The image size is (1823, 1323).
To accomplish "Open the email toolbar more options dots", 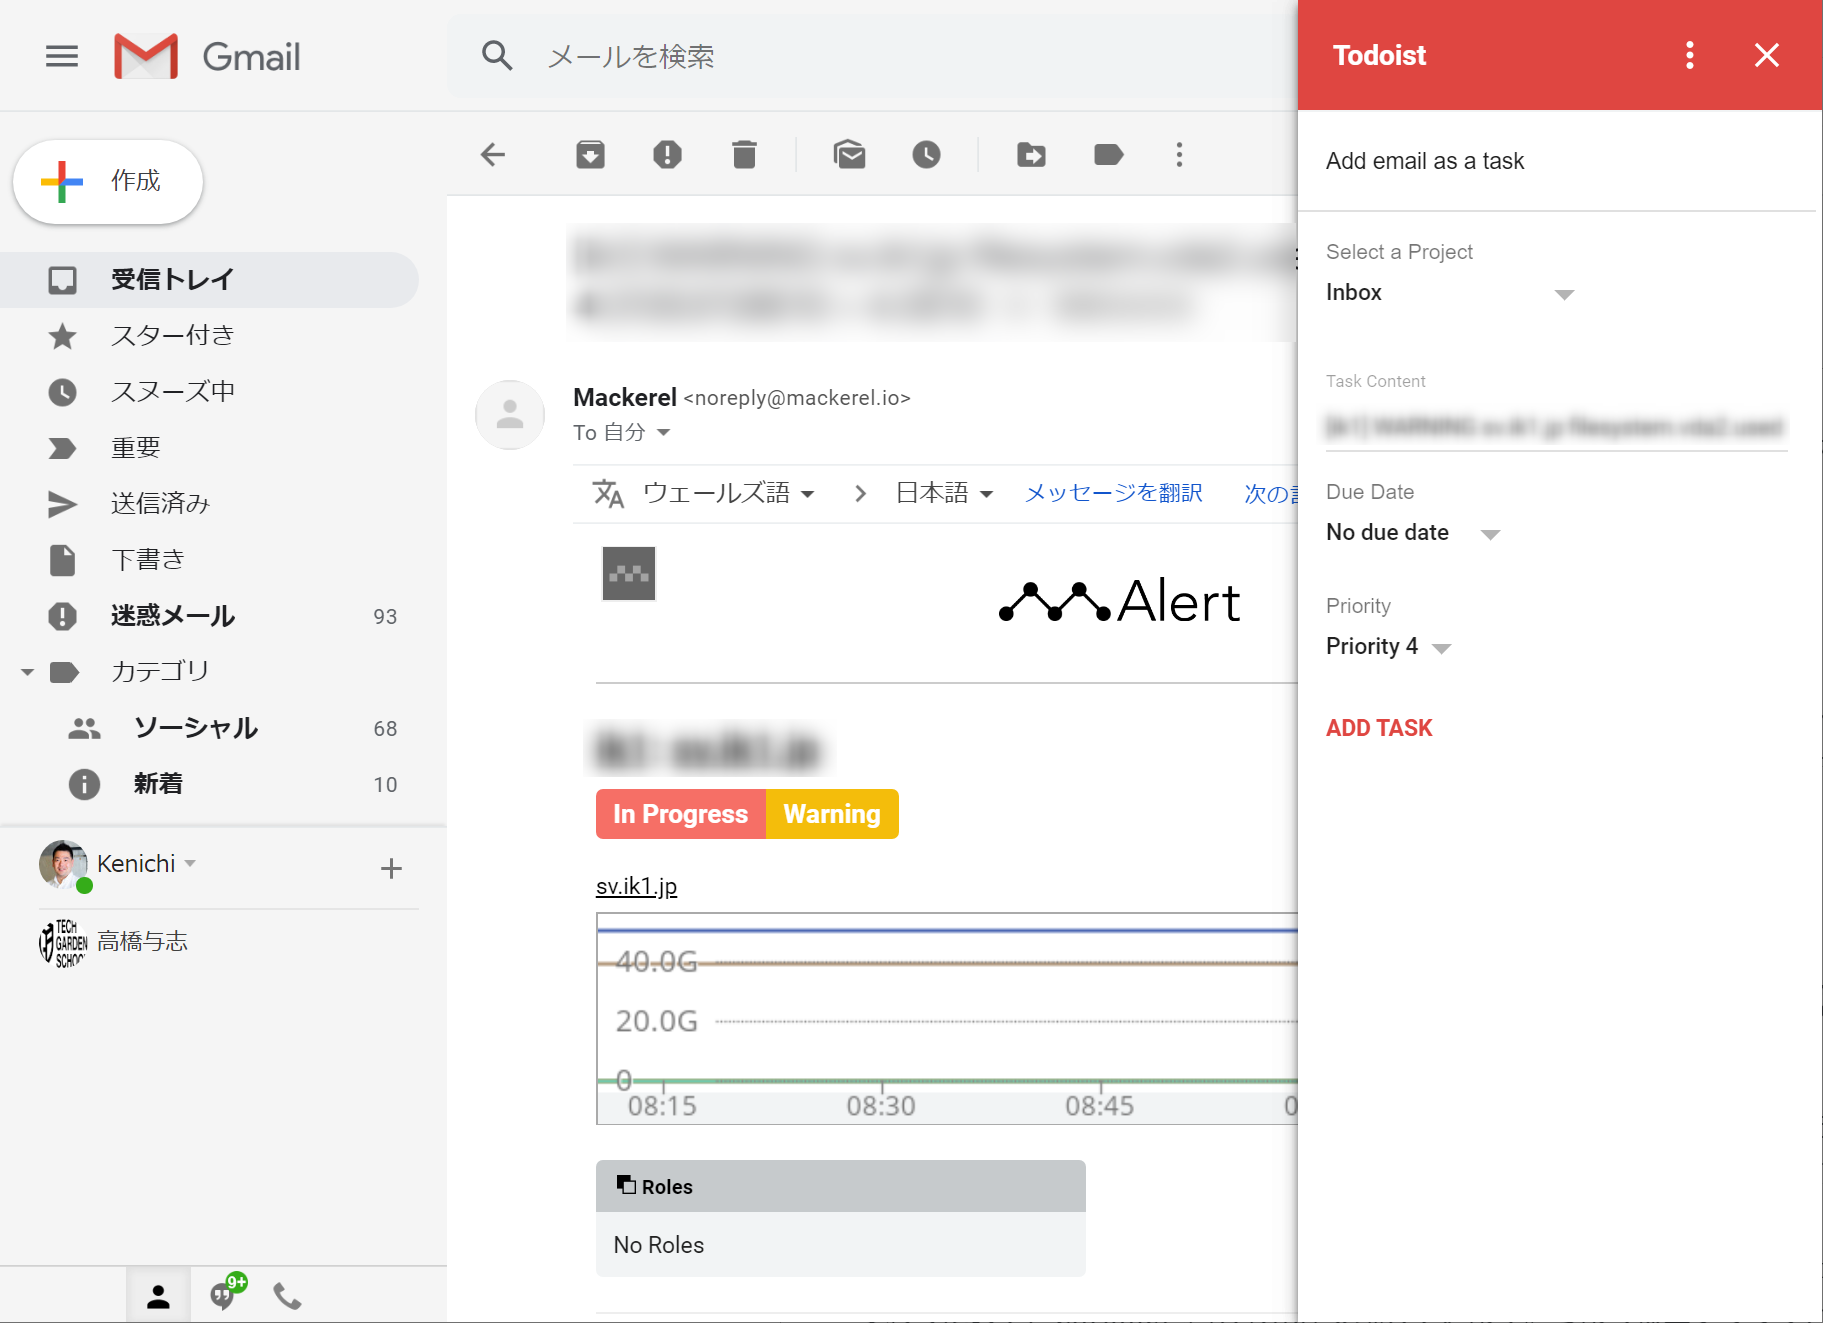I will 1179,155.
